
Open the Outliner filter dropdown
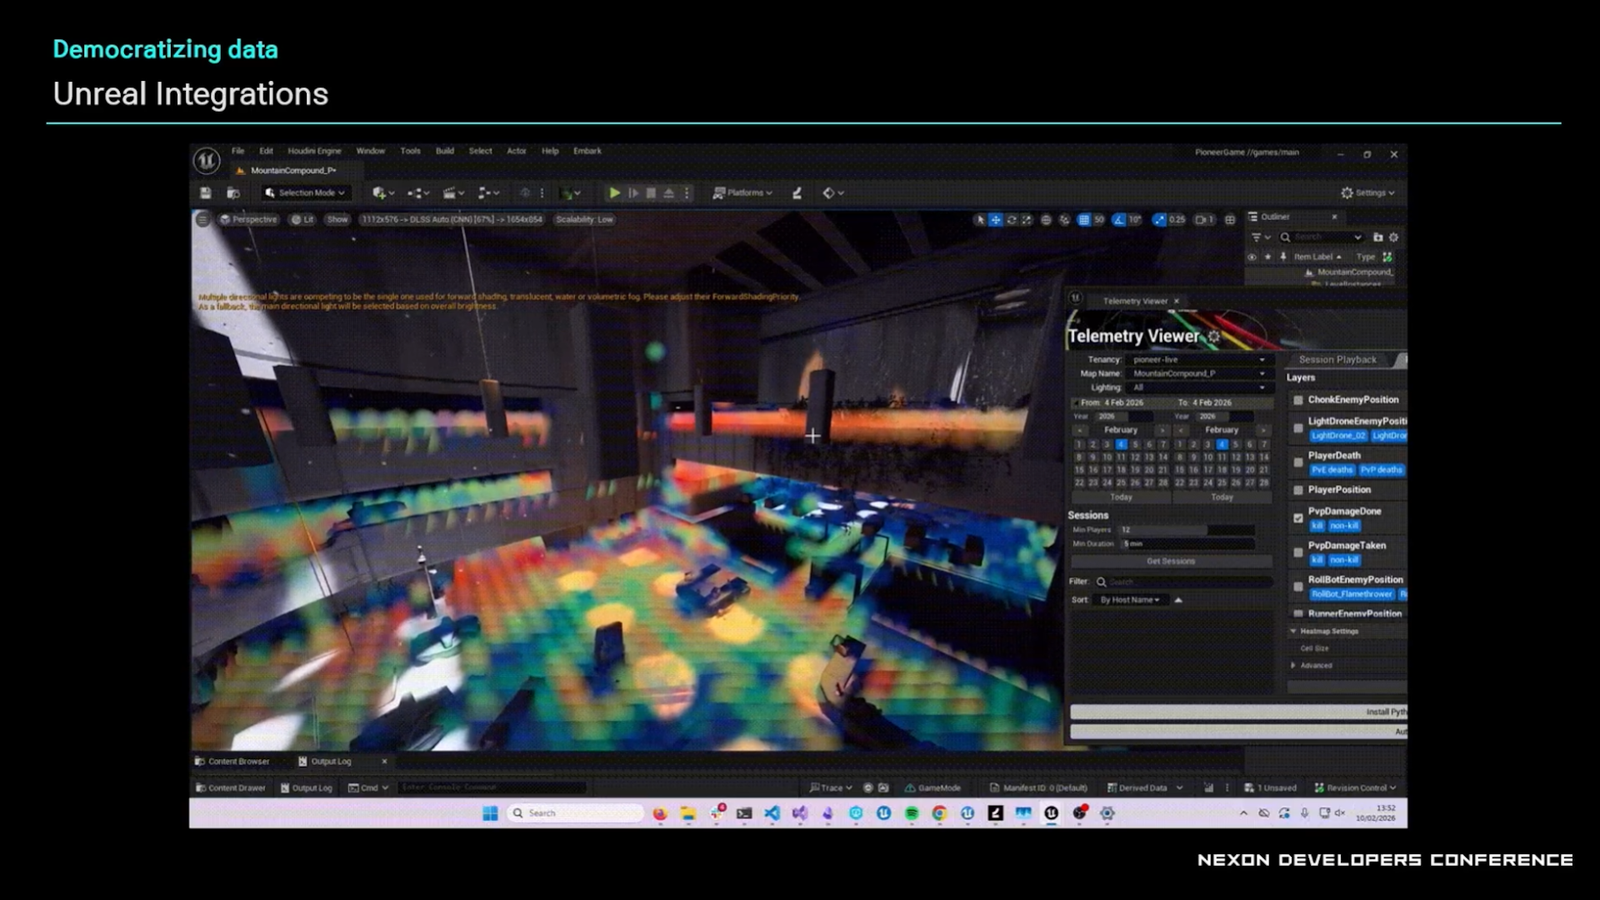(x=1260, y=237)
